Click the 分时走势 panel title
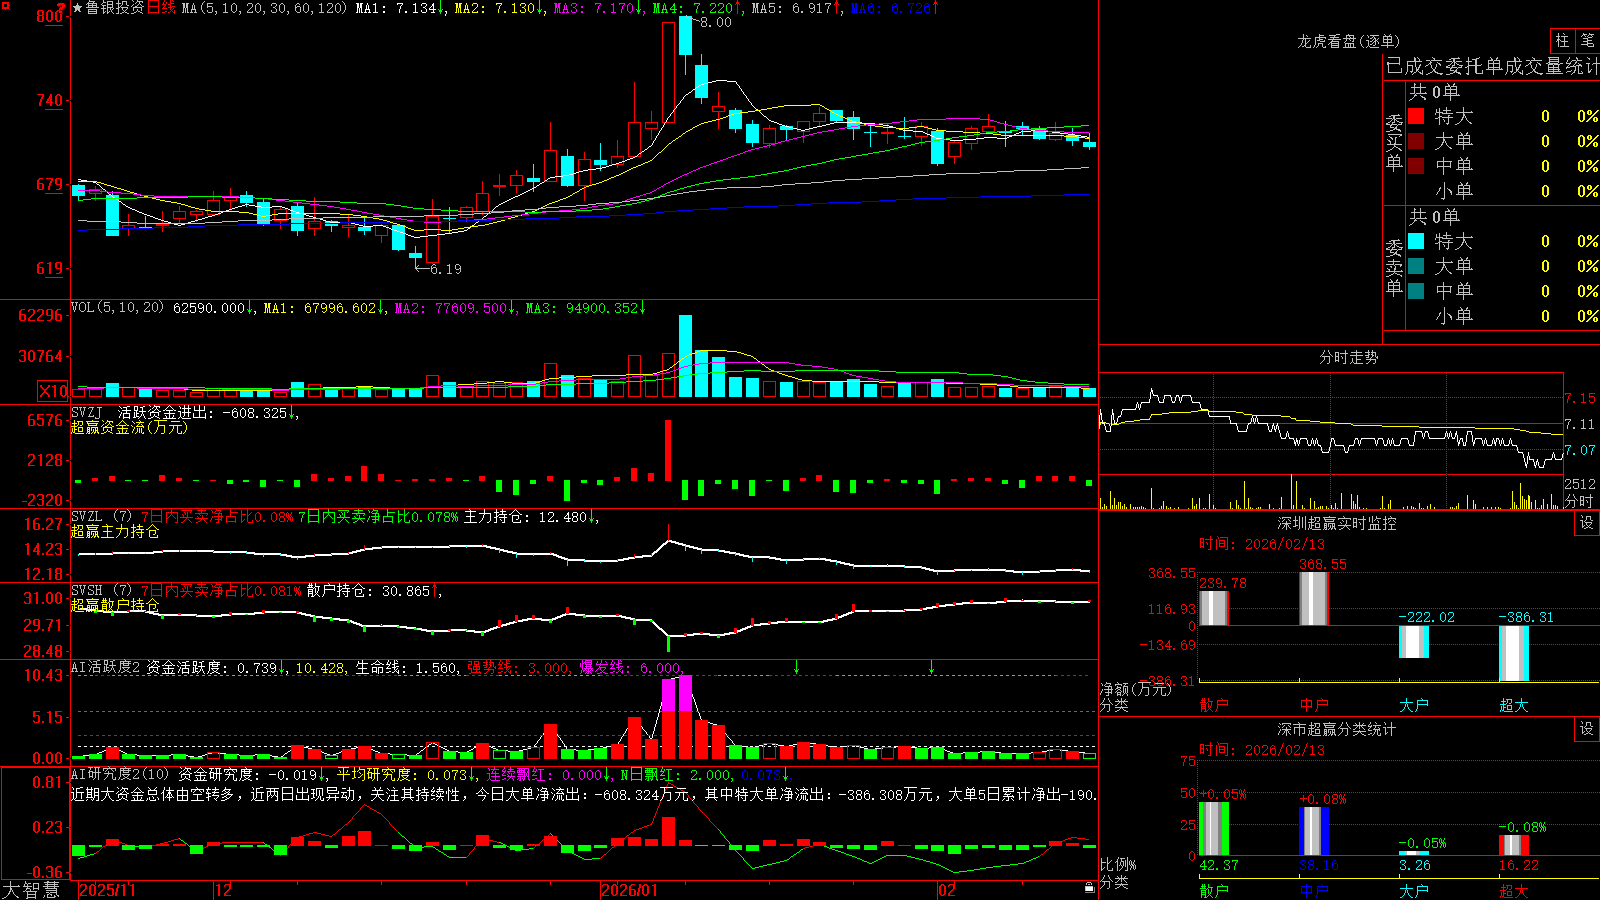The image size is (1600, 900). tap(1349, 357)
